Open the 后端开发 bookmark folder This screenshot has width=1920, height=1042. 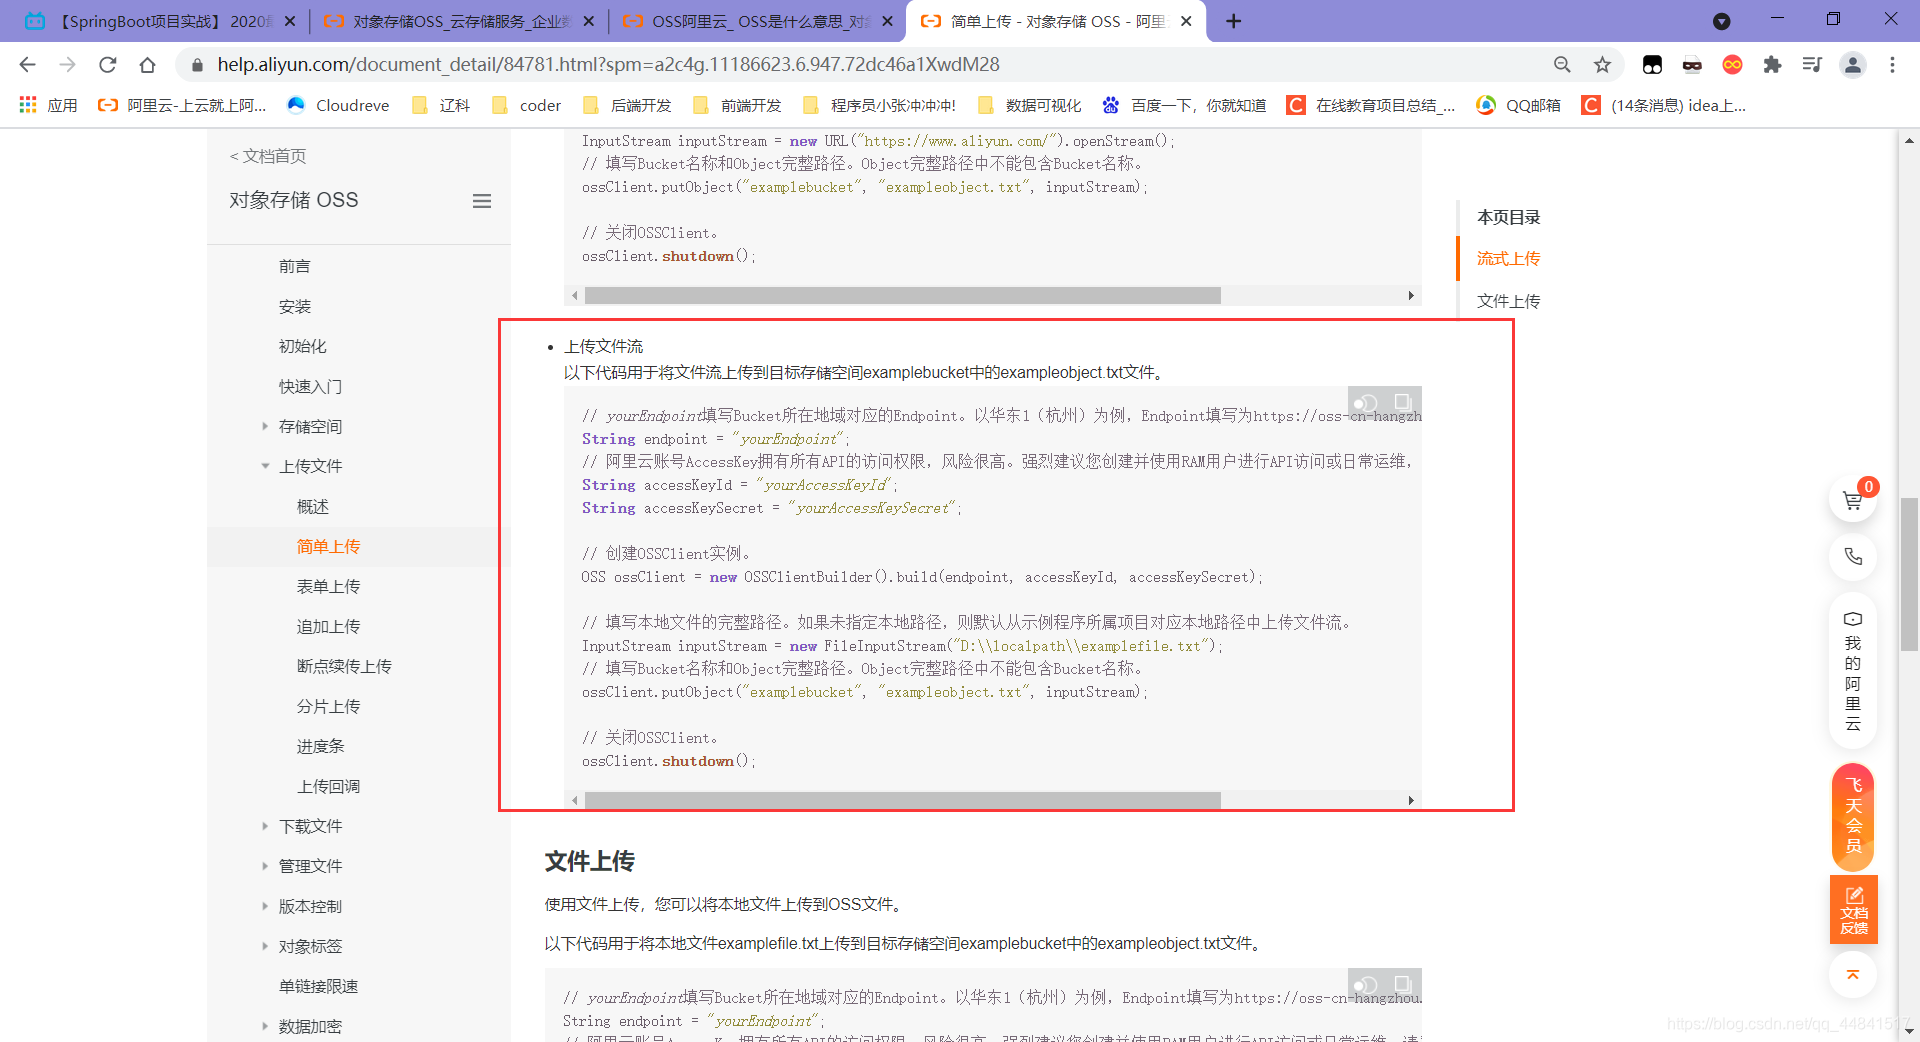(x=627, y=105)
